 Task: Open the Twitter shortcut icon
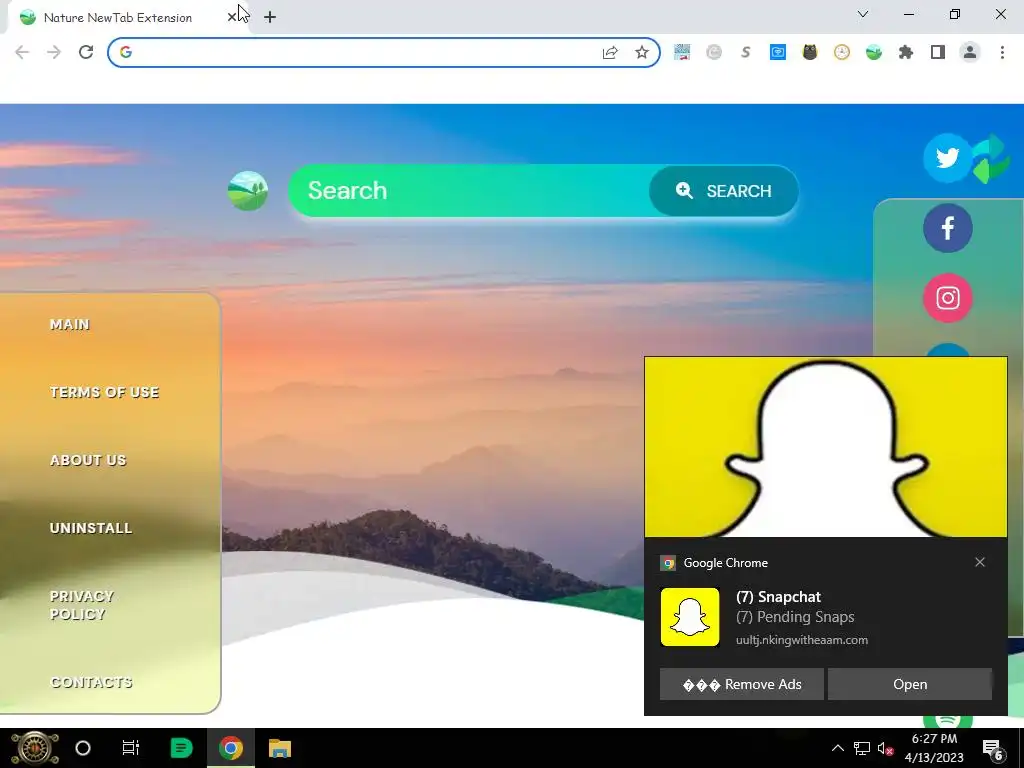click(947, 157)
